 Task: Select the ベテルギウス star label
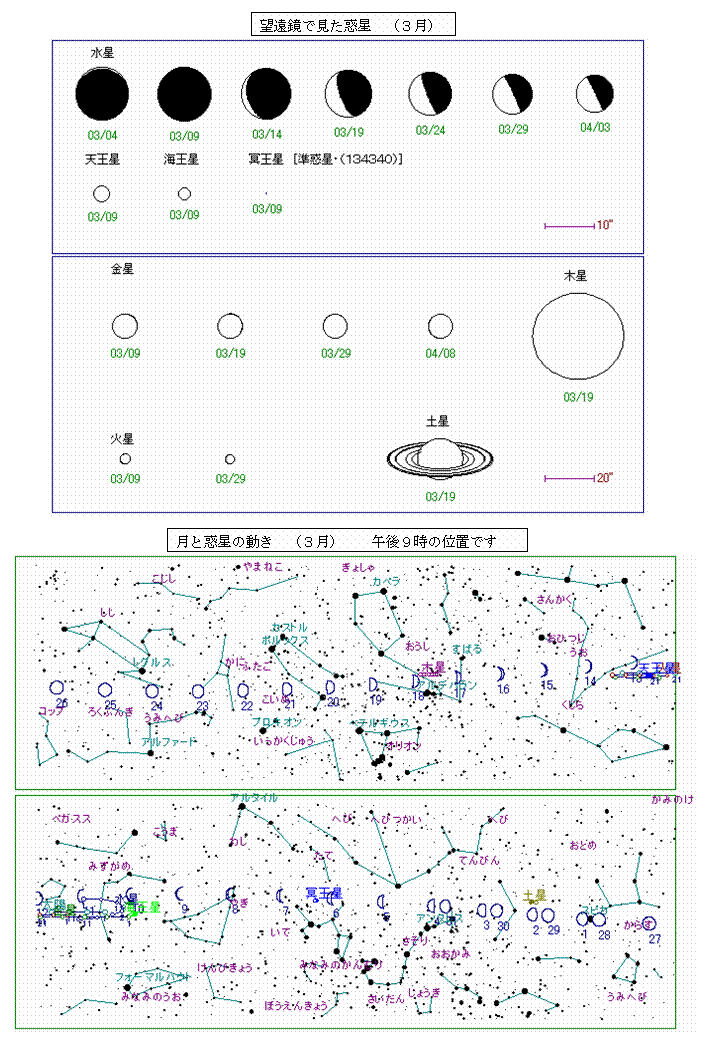tap(383, 722)
